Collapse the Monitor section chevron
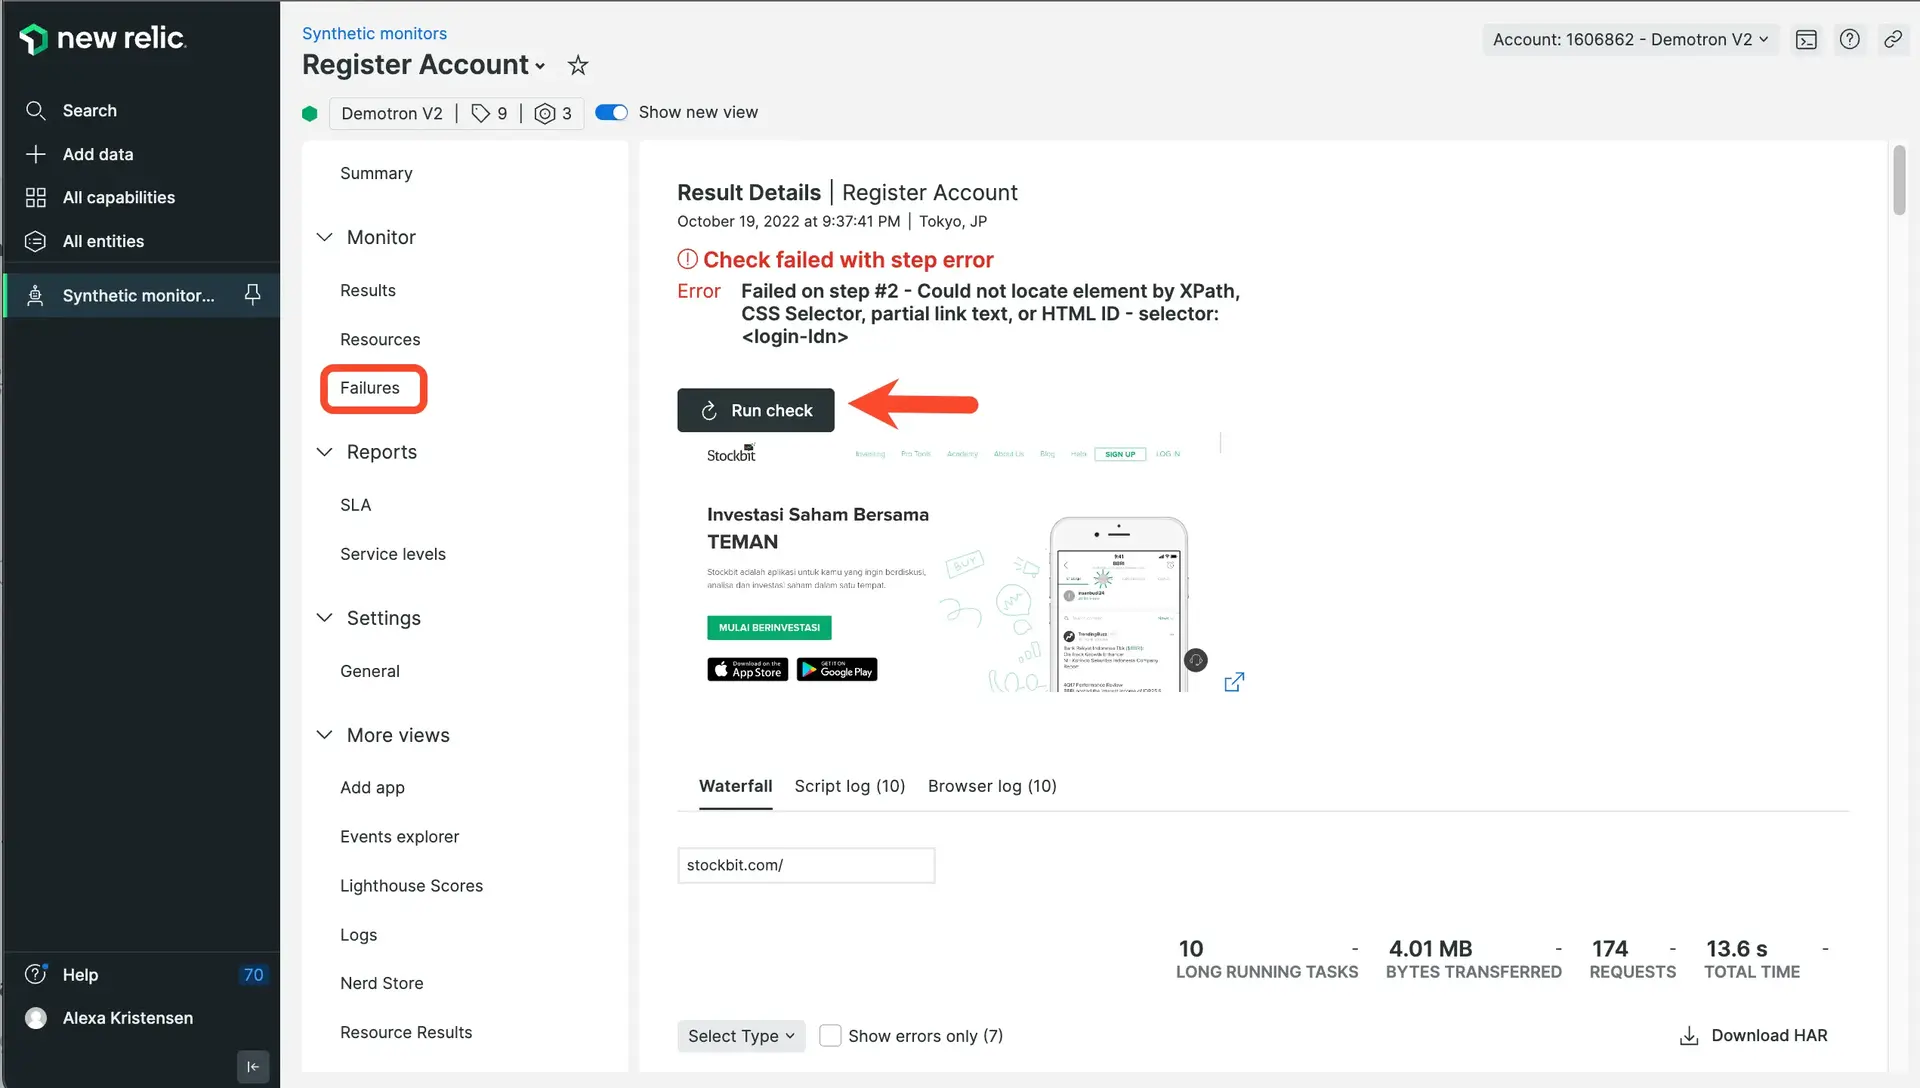1920x1088 pixels. click(325, 238)
